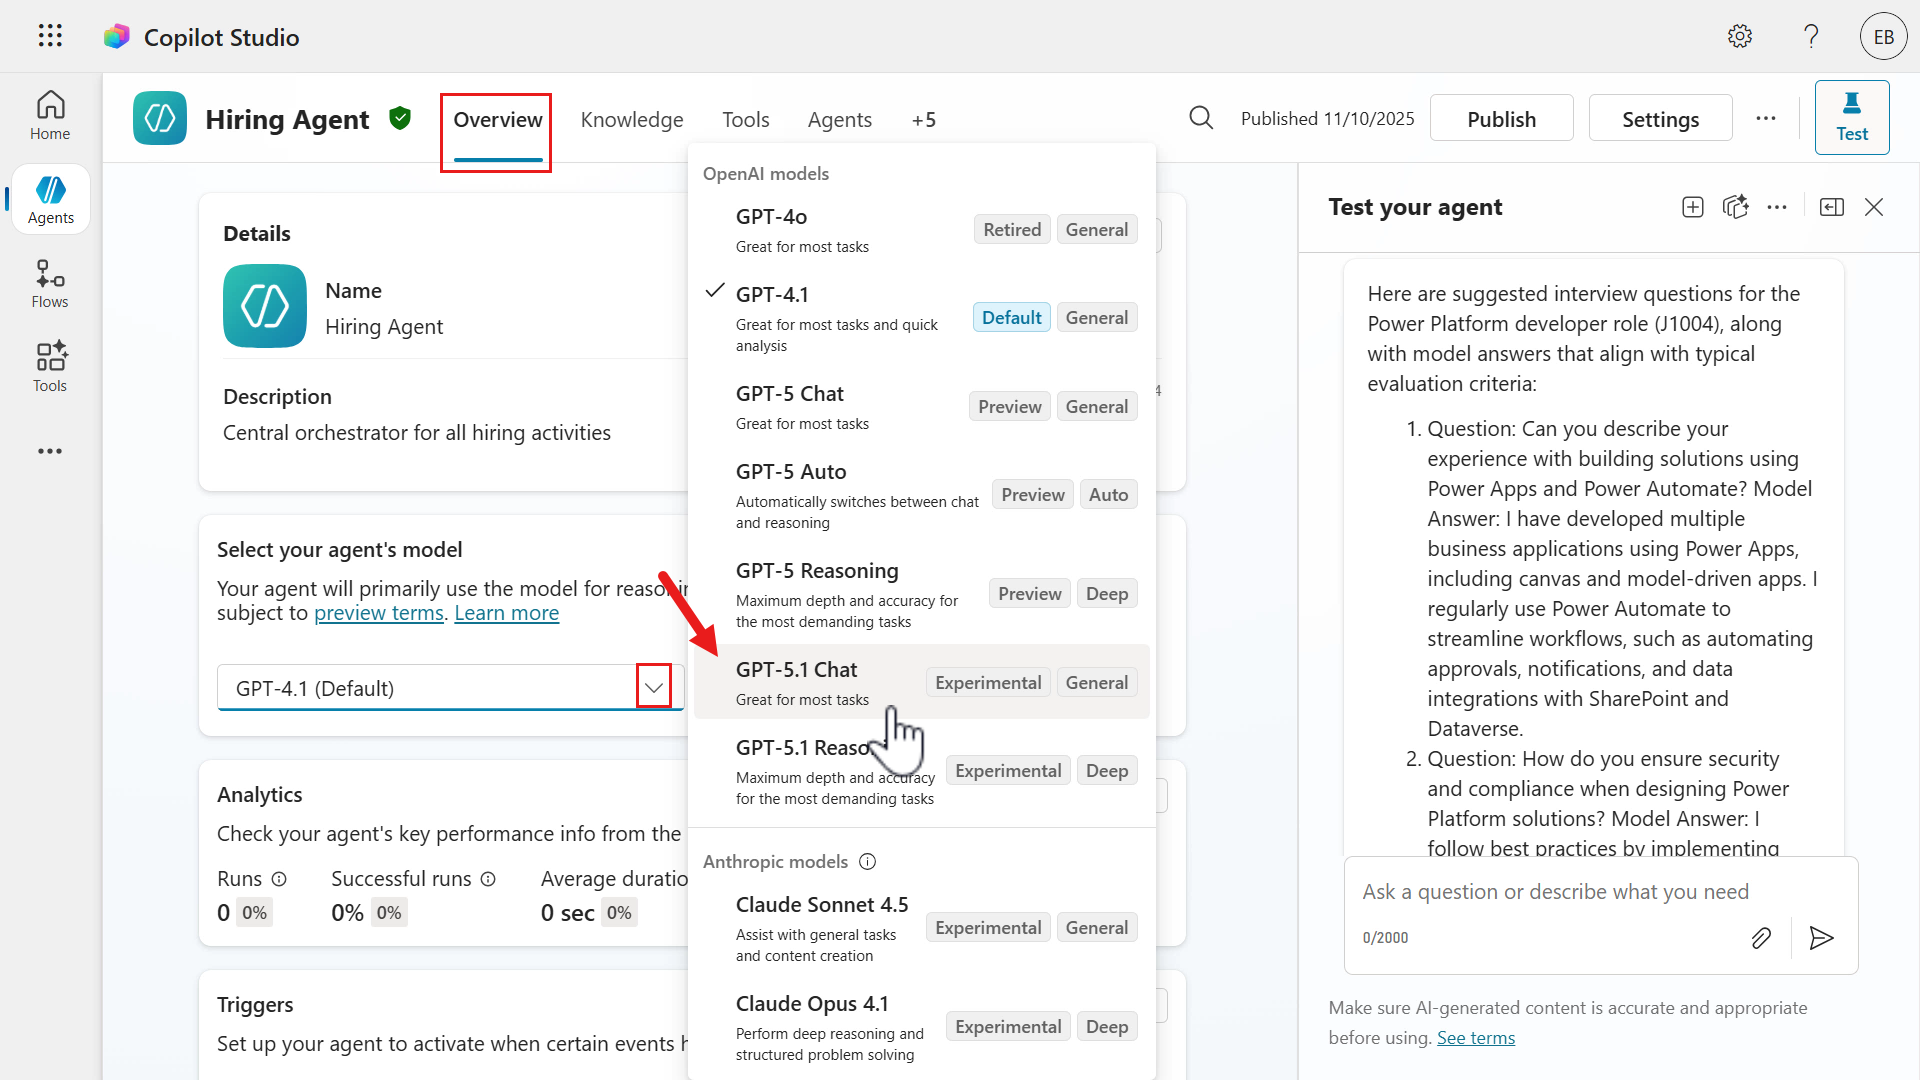
Task: Click the attach file paperclip icon
Action: click(x=1761, y=937)
